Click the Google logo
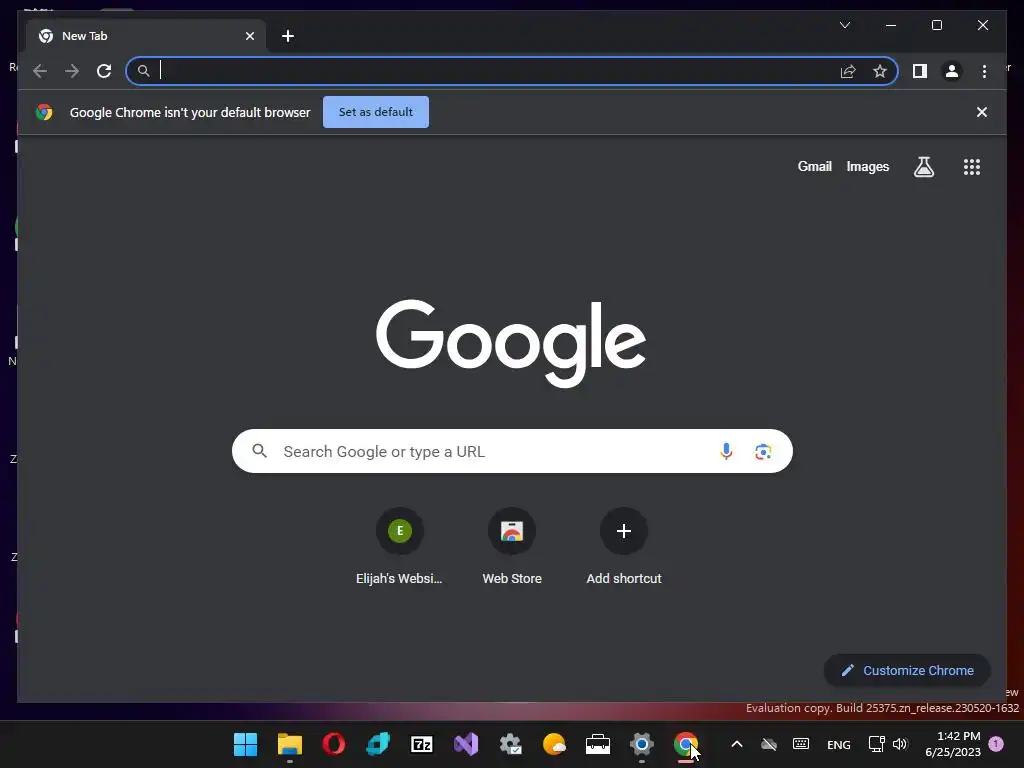Image resolution: width=1024 pixels, height=768 pixels. (x=511, y=343)
